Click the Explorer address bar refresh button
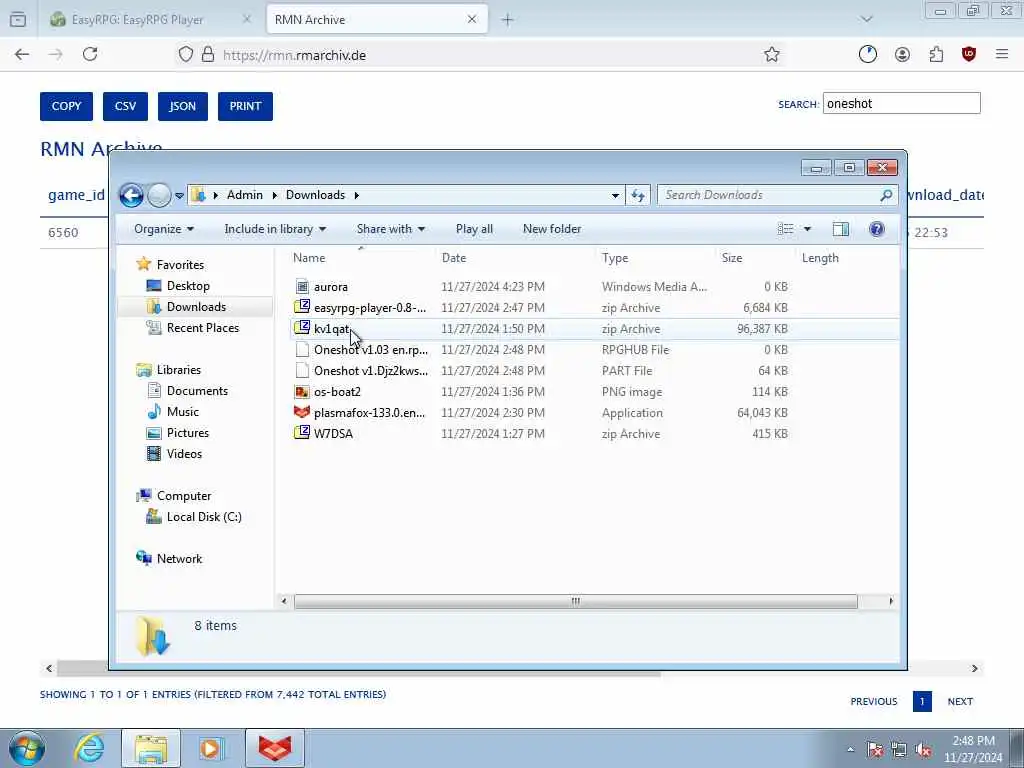This screenshot has height=768, width=1024. click(638, 195)
